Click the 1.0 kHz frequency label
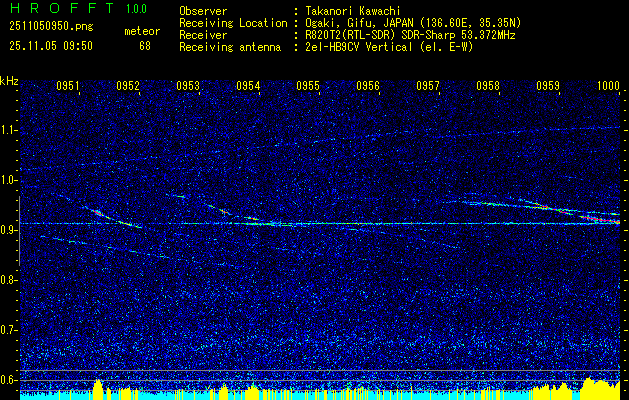This screenshot has width=629, height=400. pyautogui.click(x=7, y=180)
